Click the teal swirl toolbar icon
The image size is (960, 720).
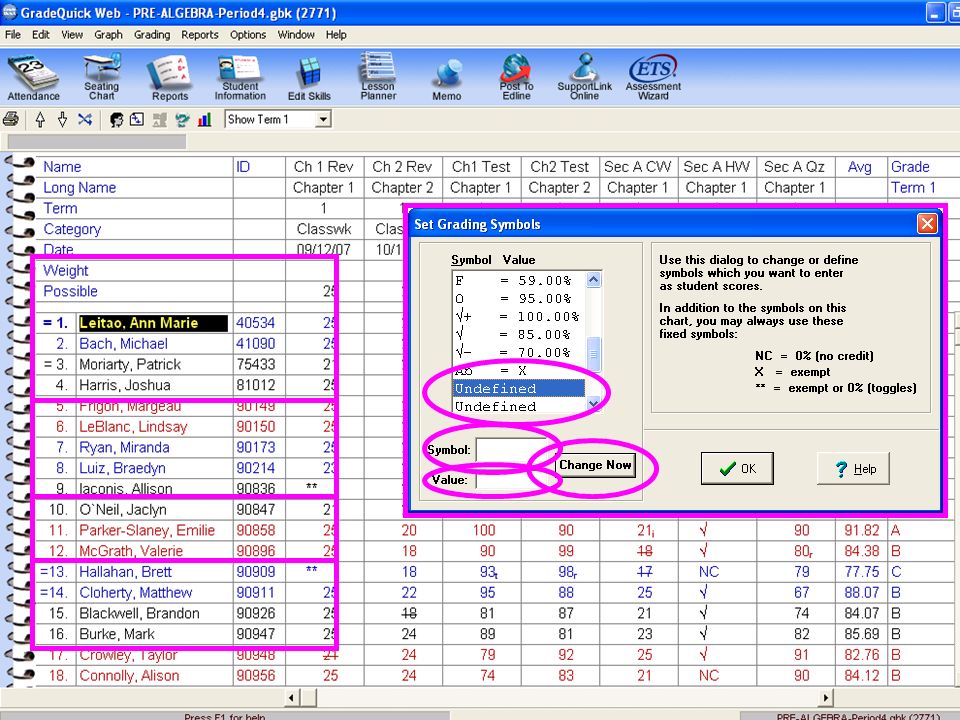(x=182, y=119)
